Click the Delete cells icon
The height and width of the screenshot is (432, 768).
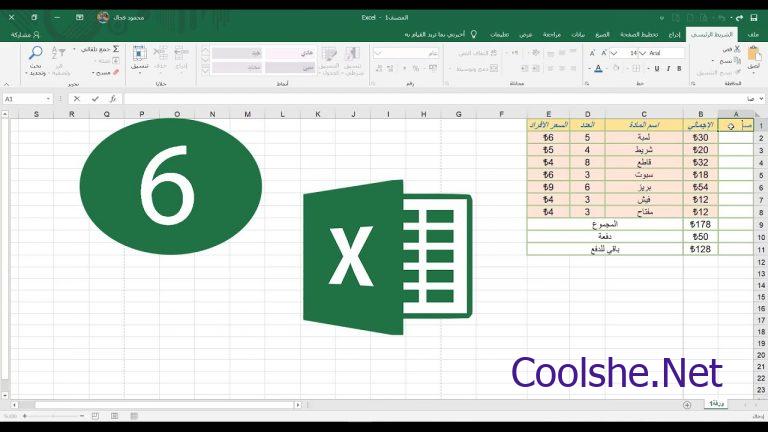pyautogui.click(x=160, y=53)
